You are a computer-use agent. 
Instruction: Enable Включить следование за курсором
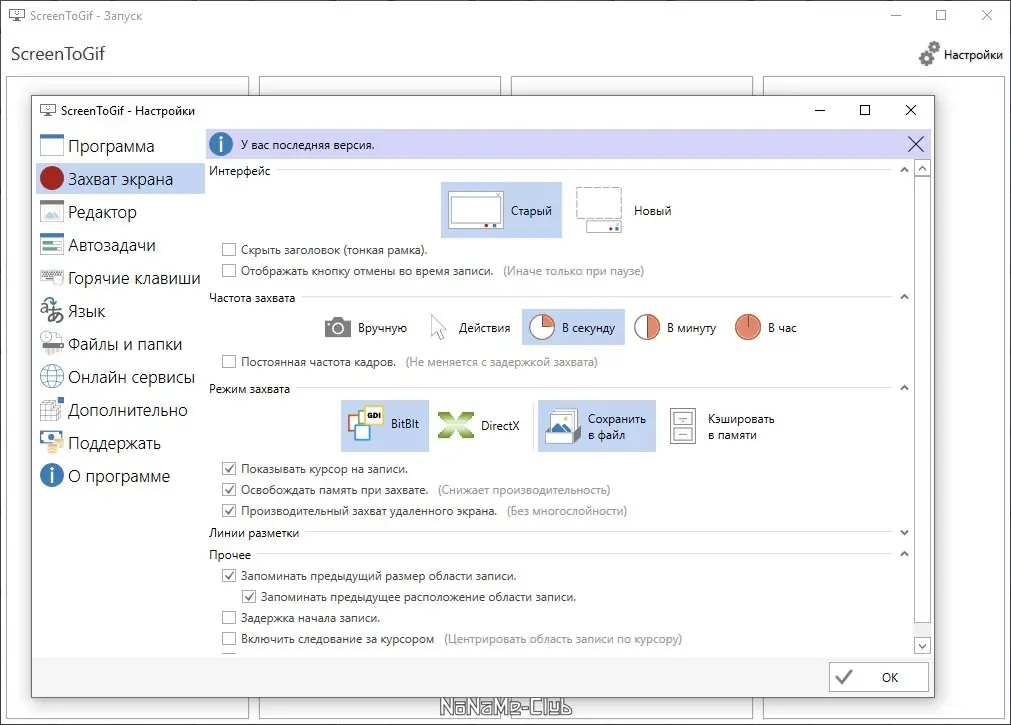pos(229,639)
